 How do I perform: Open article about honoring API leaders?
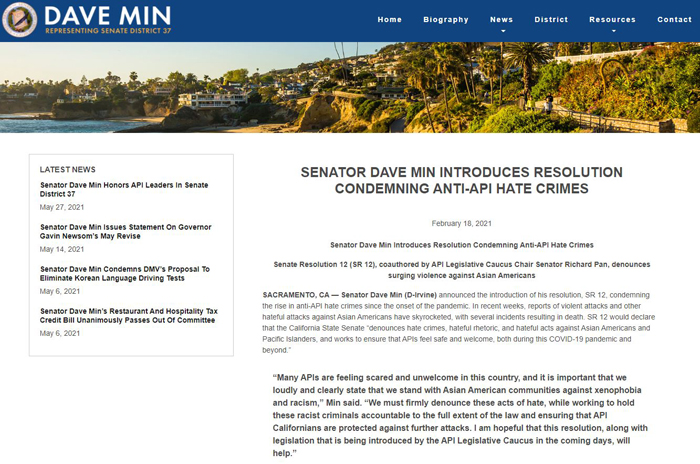[124, 189]
